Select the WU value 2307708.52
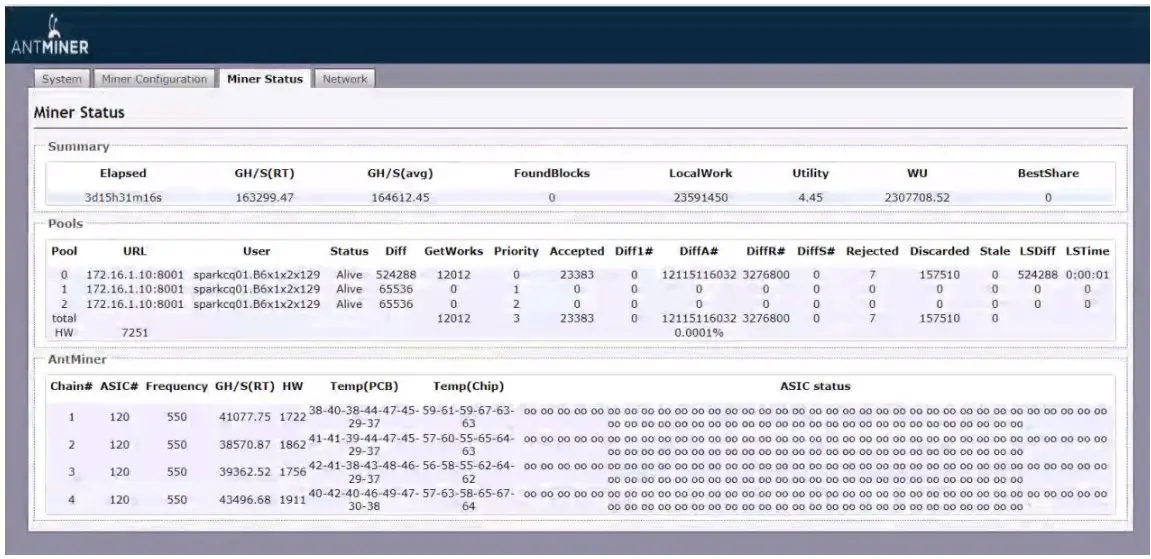1151x559 pixels. click(918, 197)
